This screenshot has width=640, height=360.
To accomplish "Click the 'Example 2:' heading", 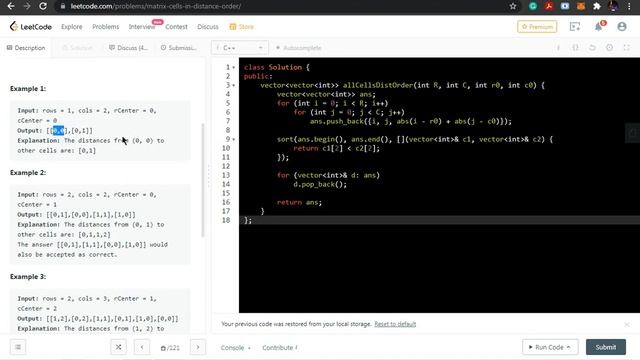I will 28,173.
